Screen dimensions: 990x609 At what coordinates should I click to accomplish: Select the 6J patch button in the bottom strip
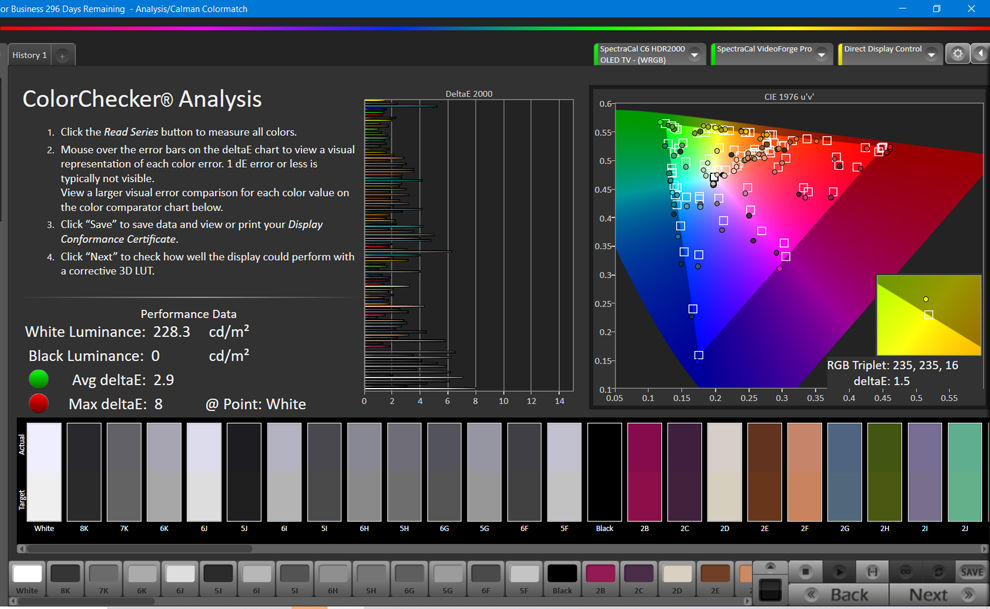pyautogui.click(x=180, y=579)
